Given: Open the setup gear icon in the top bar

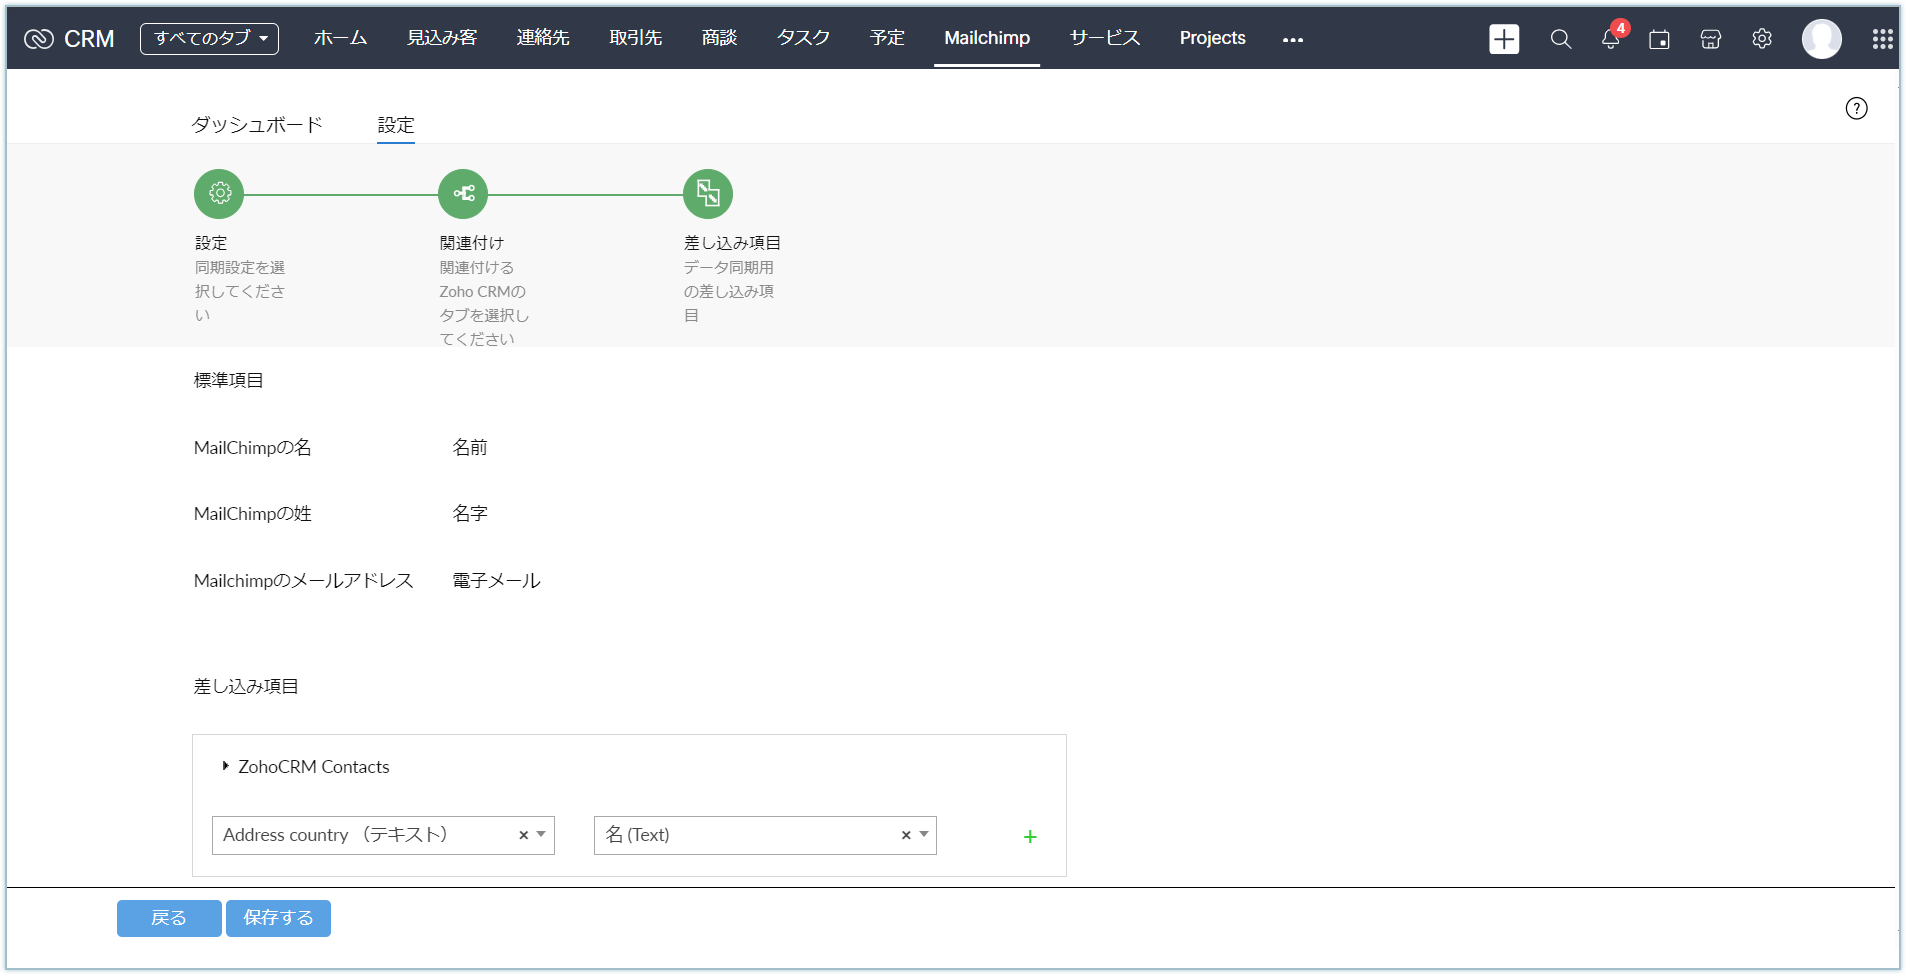Looking at the screenshot, I should (1762, 39).
